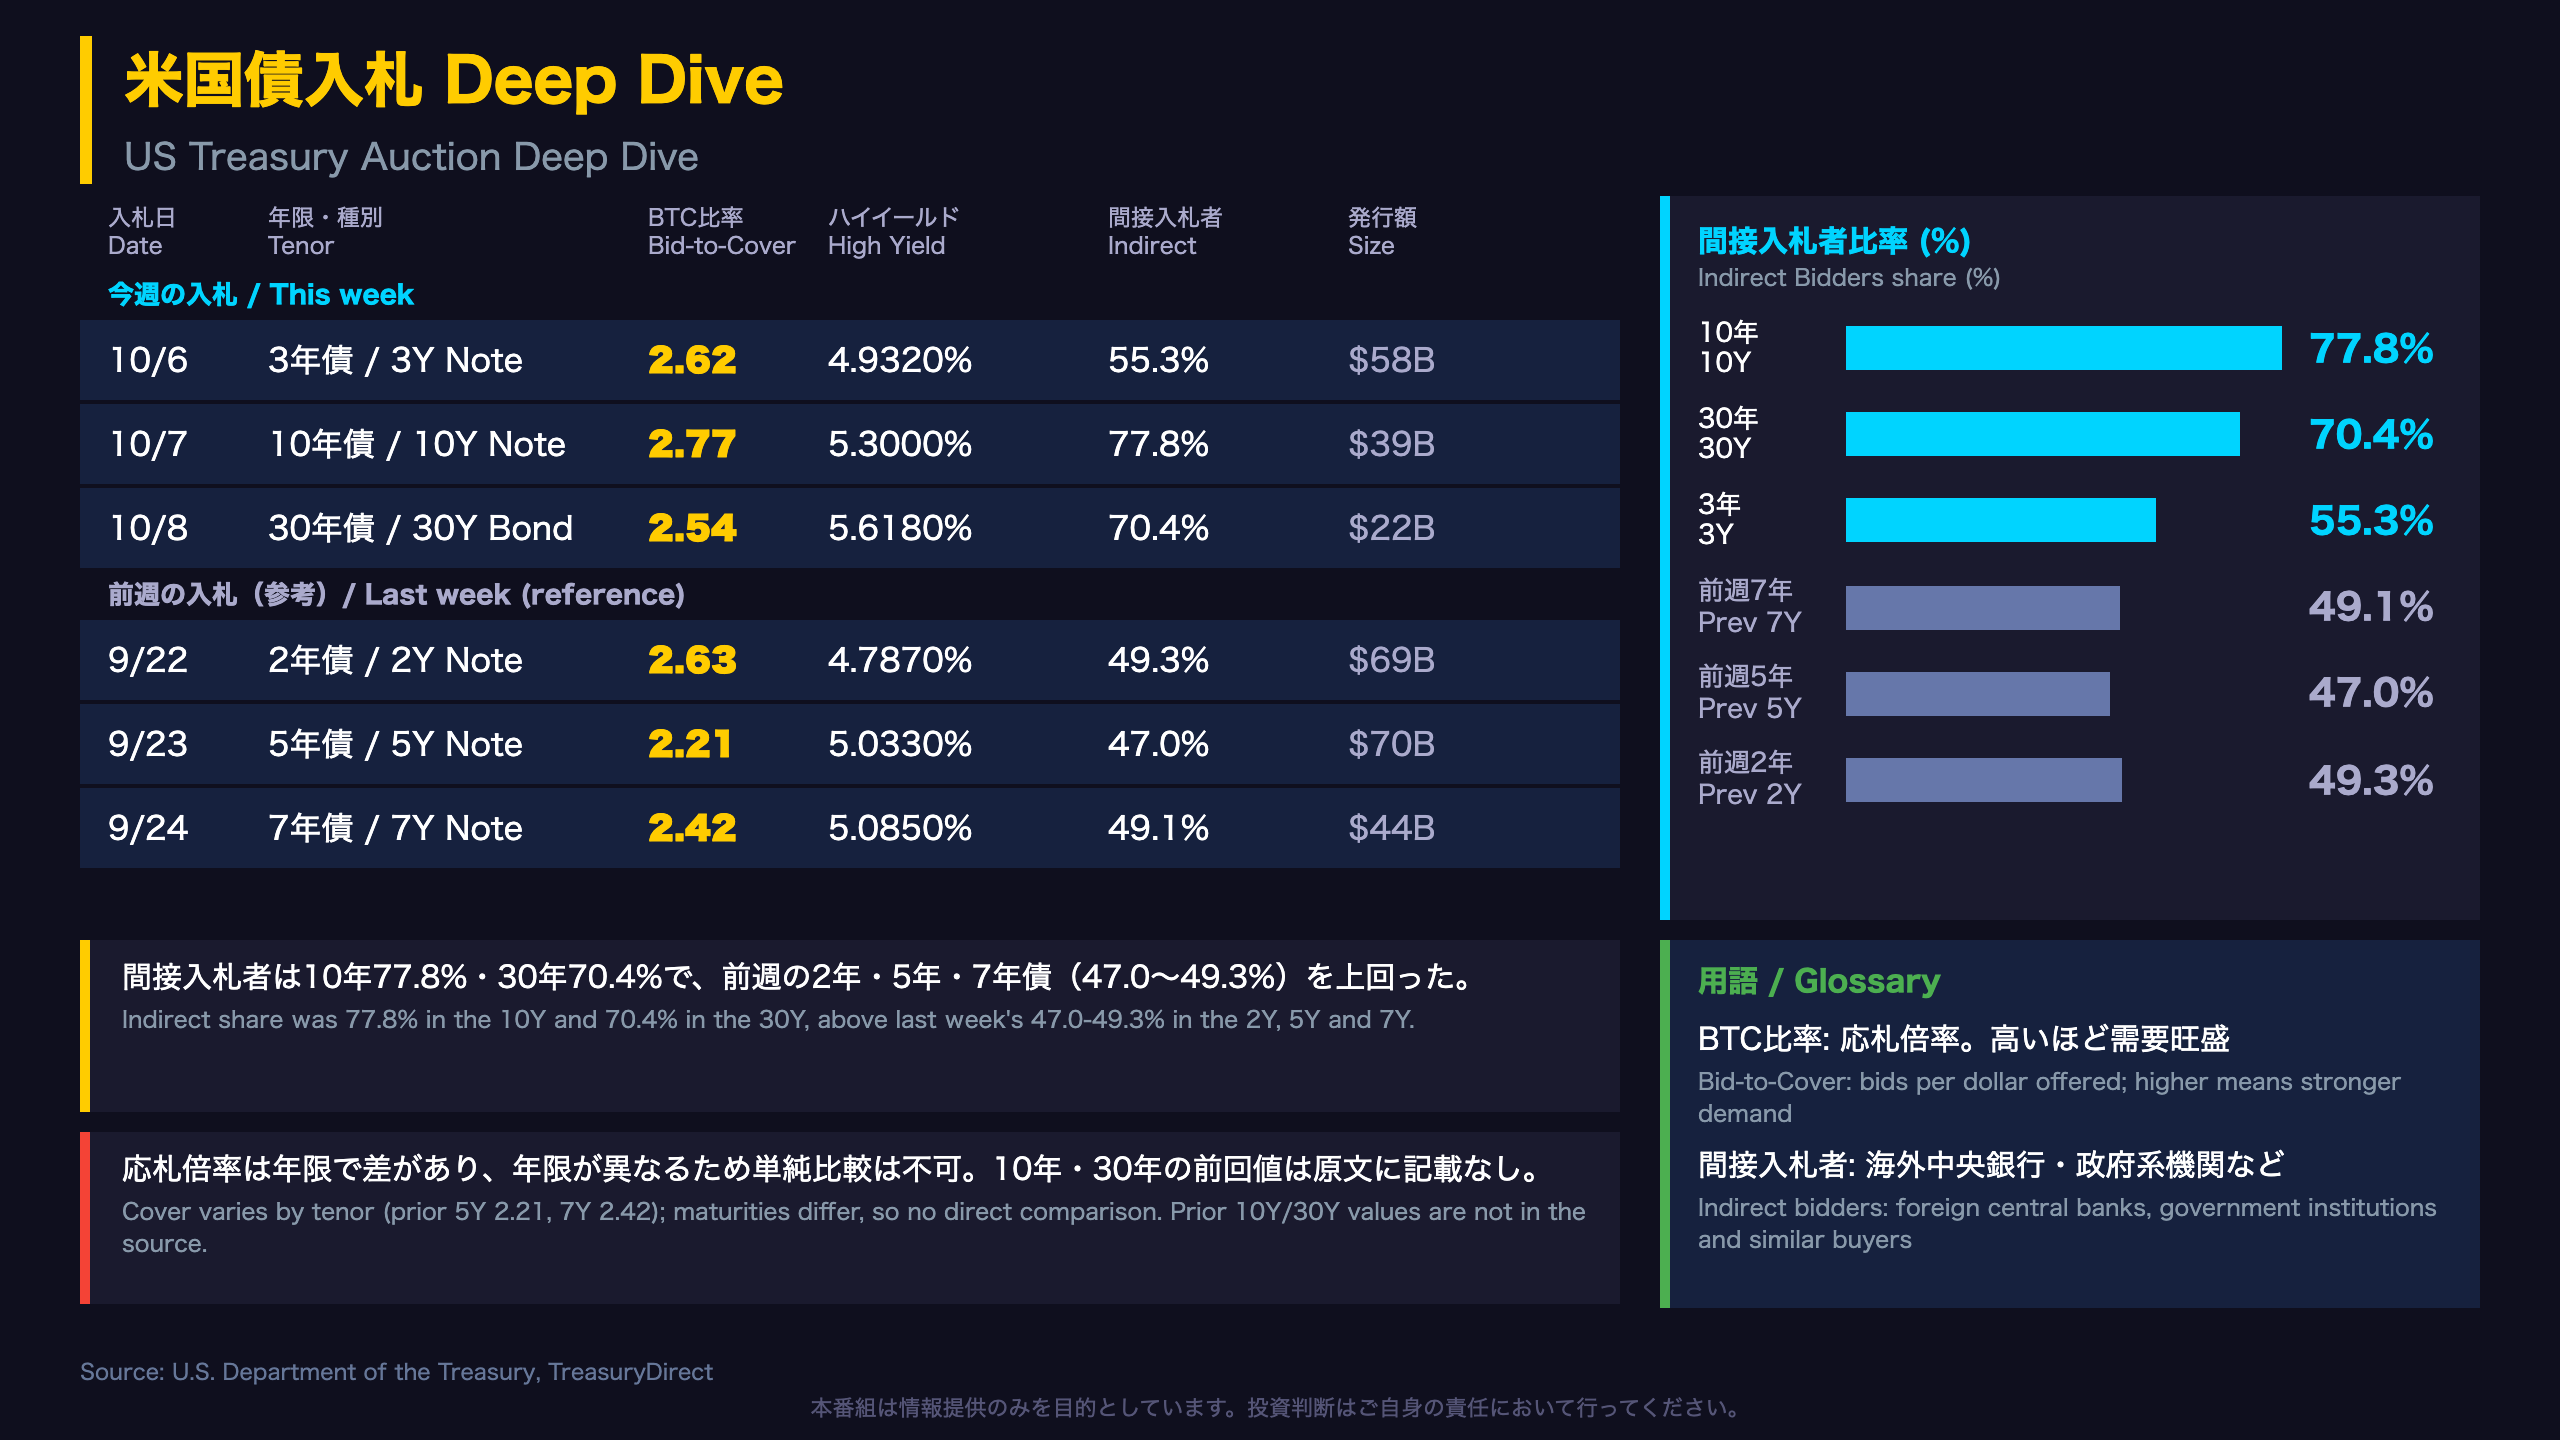This screenshot has width=2560, height=1440.
Task: Click the 30Y cyan bar in chart
Action: 2042,434
